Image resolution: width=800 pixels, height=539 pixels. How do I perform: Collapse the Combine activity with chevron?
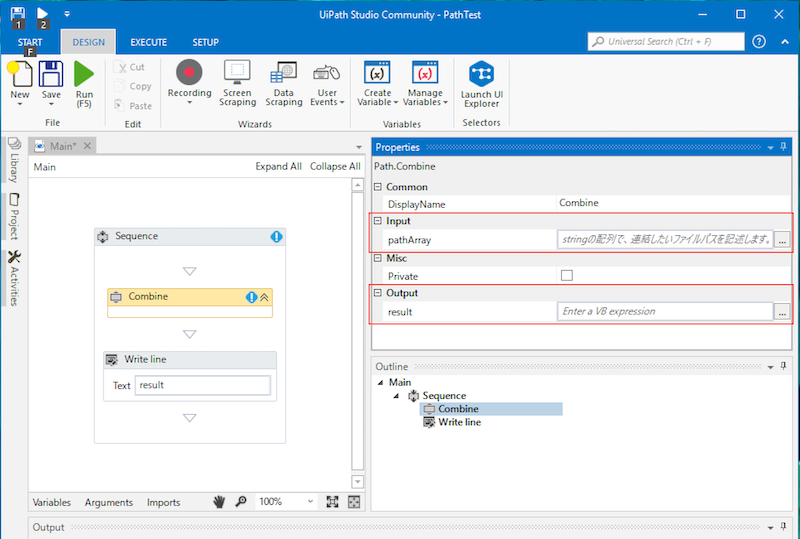(264, 297)
